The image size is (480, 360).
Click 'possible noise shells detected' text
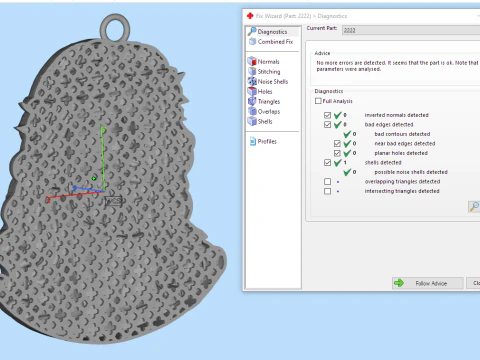click(411, 172)
